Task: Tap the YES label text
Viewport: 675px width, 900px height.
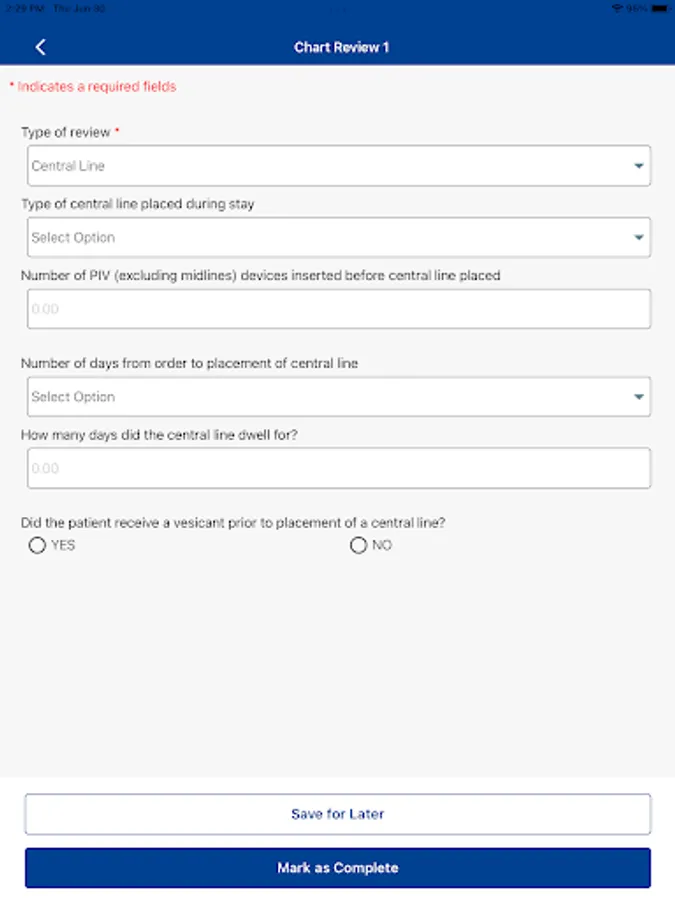Action: (x=63, y=545)
